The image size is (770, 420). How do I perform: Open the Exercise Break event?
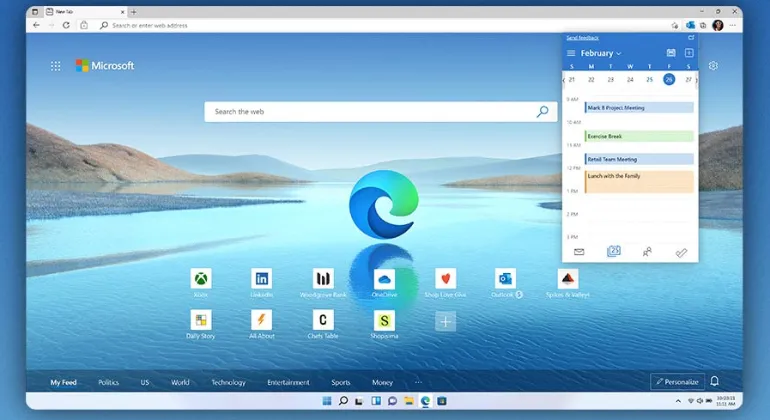coord(639,136)
